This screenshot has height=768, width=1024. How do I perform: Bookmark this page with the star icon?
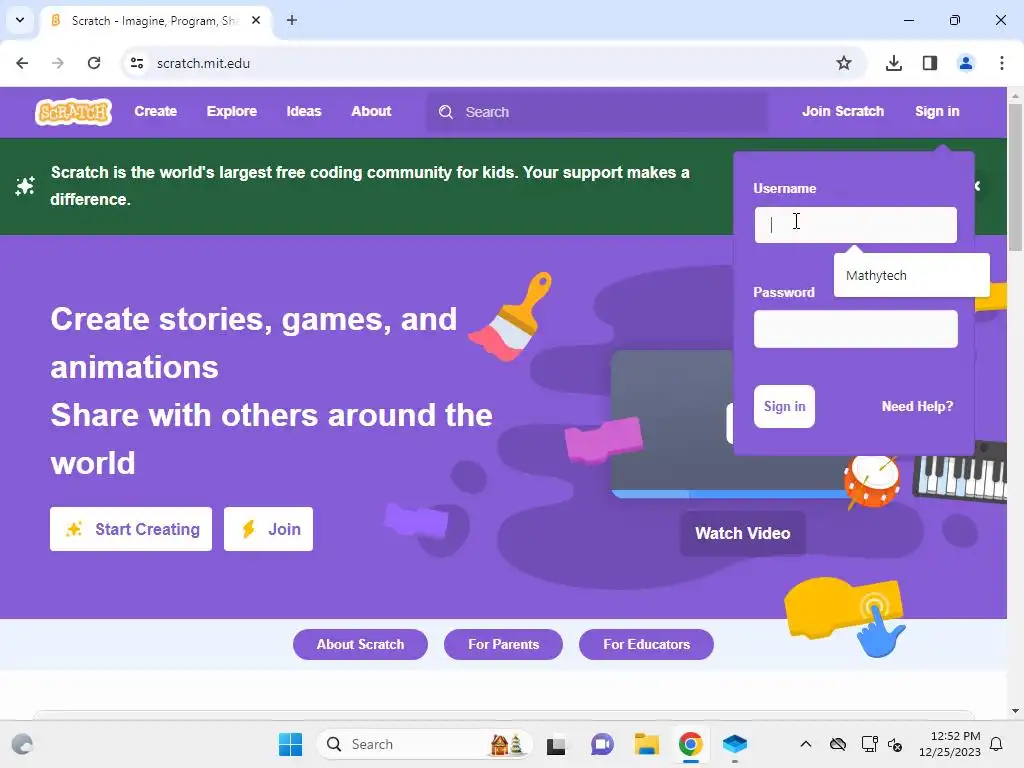(844, 63)
